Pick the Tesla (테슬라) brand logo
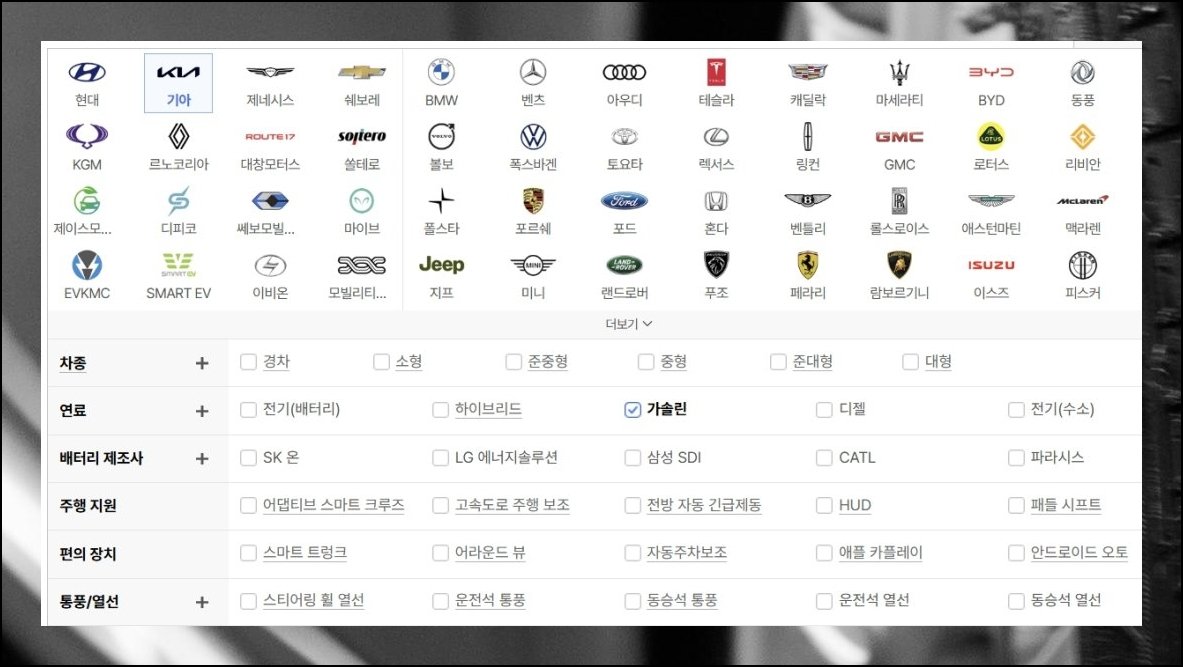 click(x=716, y=72)
